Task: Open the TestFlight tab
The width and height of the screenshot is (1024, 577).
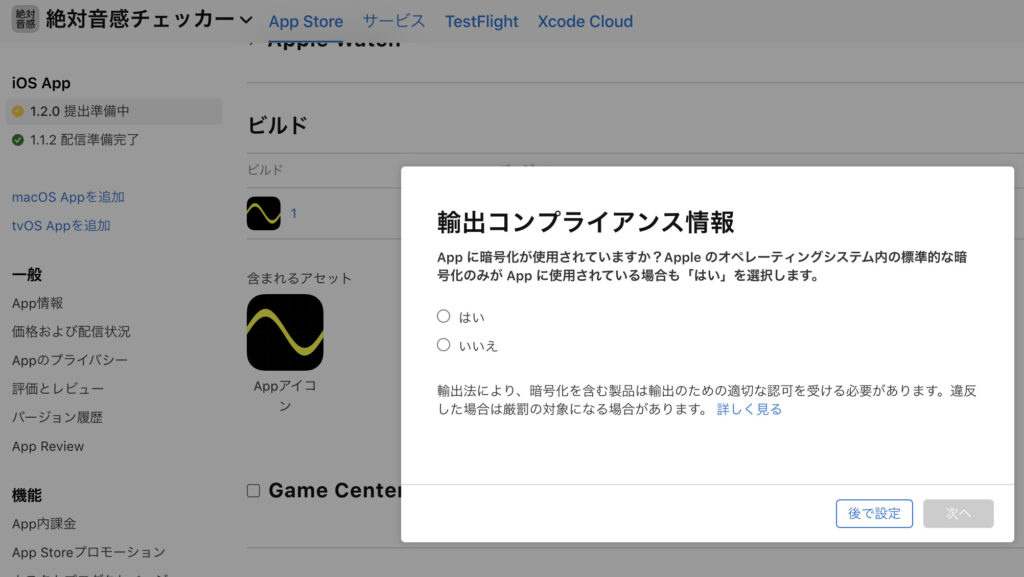Action: (x=481, y=22)
